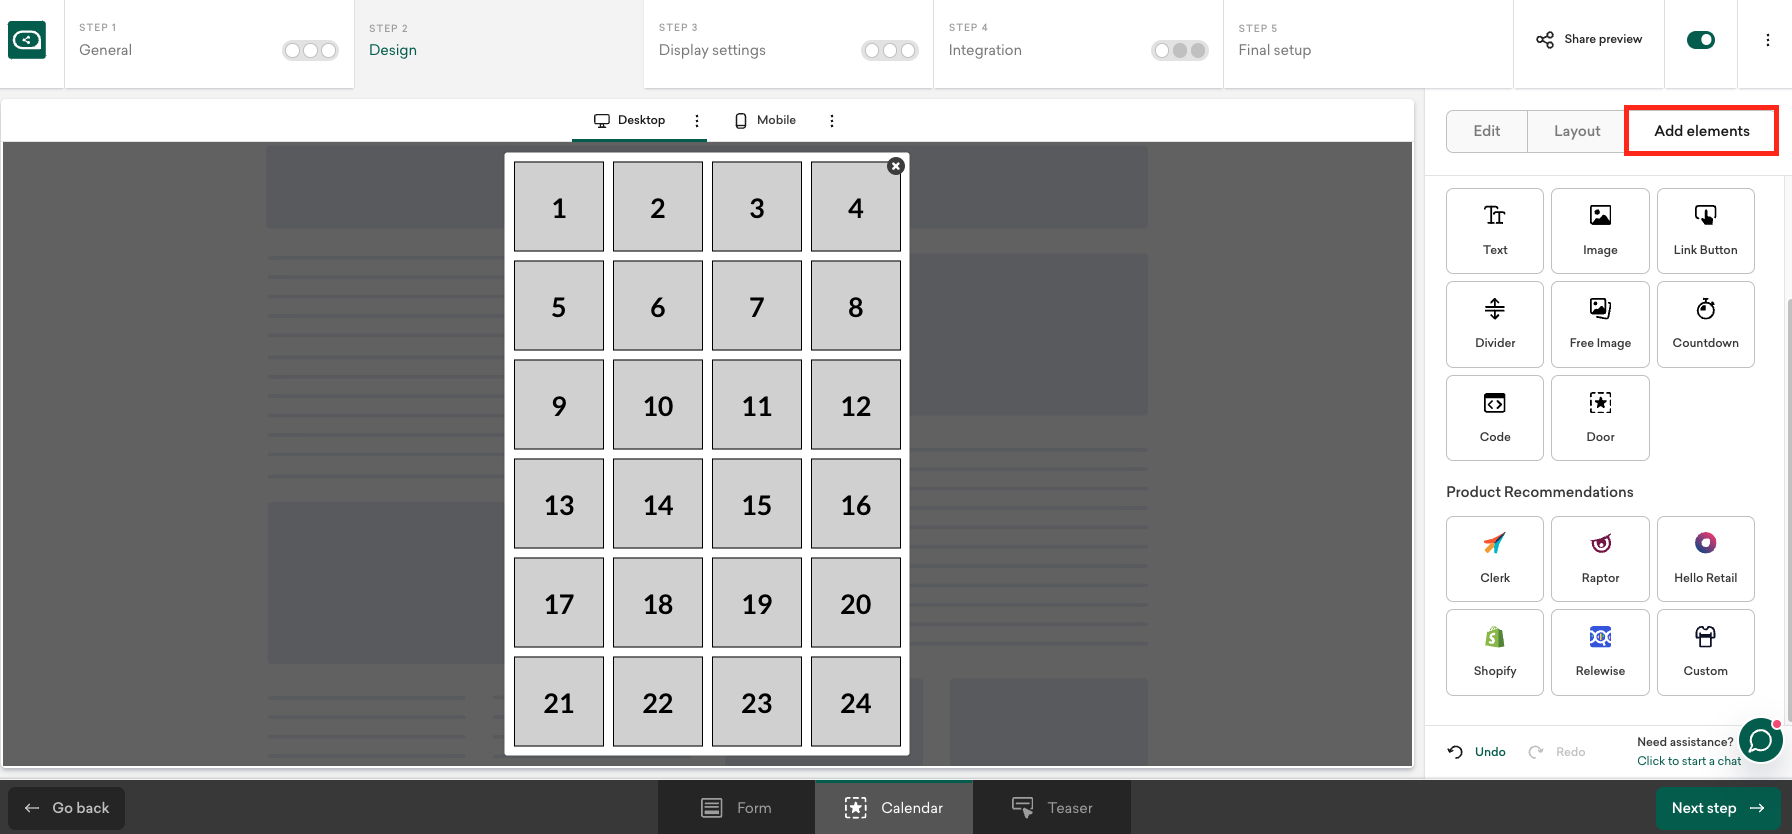Insert a Countdown timer element
Image resolution: width=1792 pixels, height=834 pixels.
(x=1705, y=324)
